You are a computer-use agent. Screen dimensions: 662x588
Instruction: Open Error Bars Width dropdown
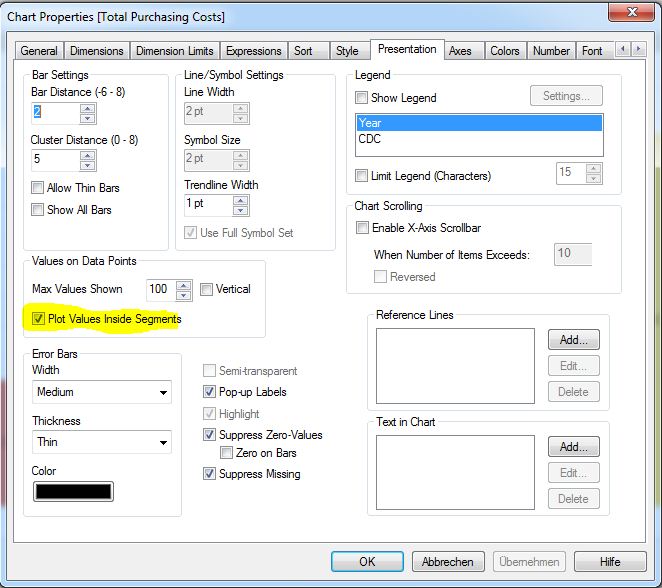(102, 392)
